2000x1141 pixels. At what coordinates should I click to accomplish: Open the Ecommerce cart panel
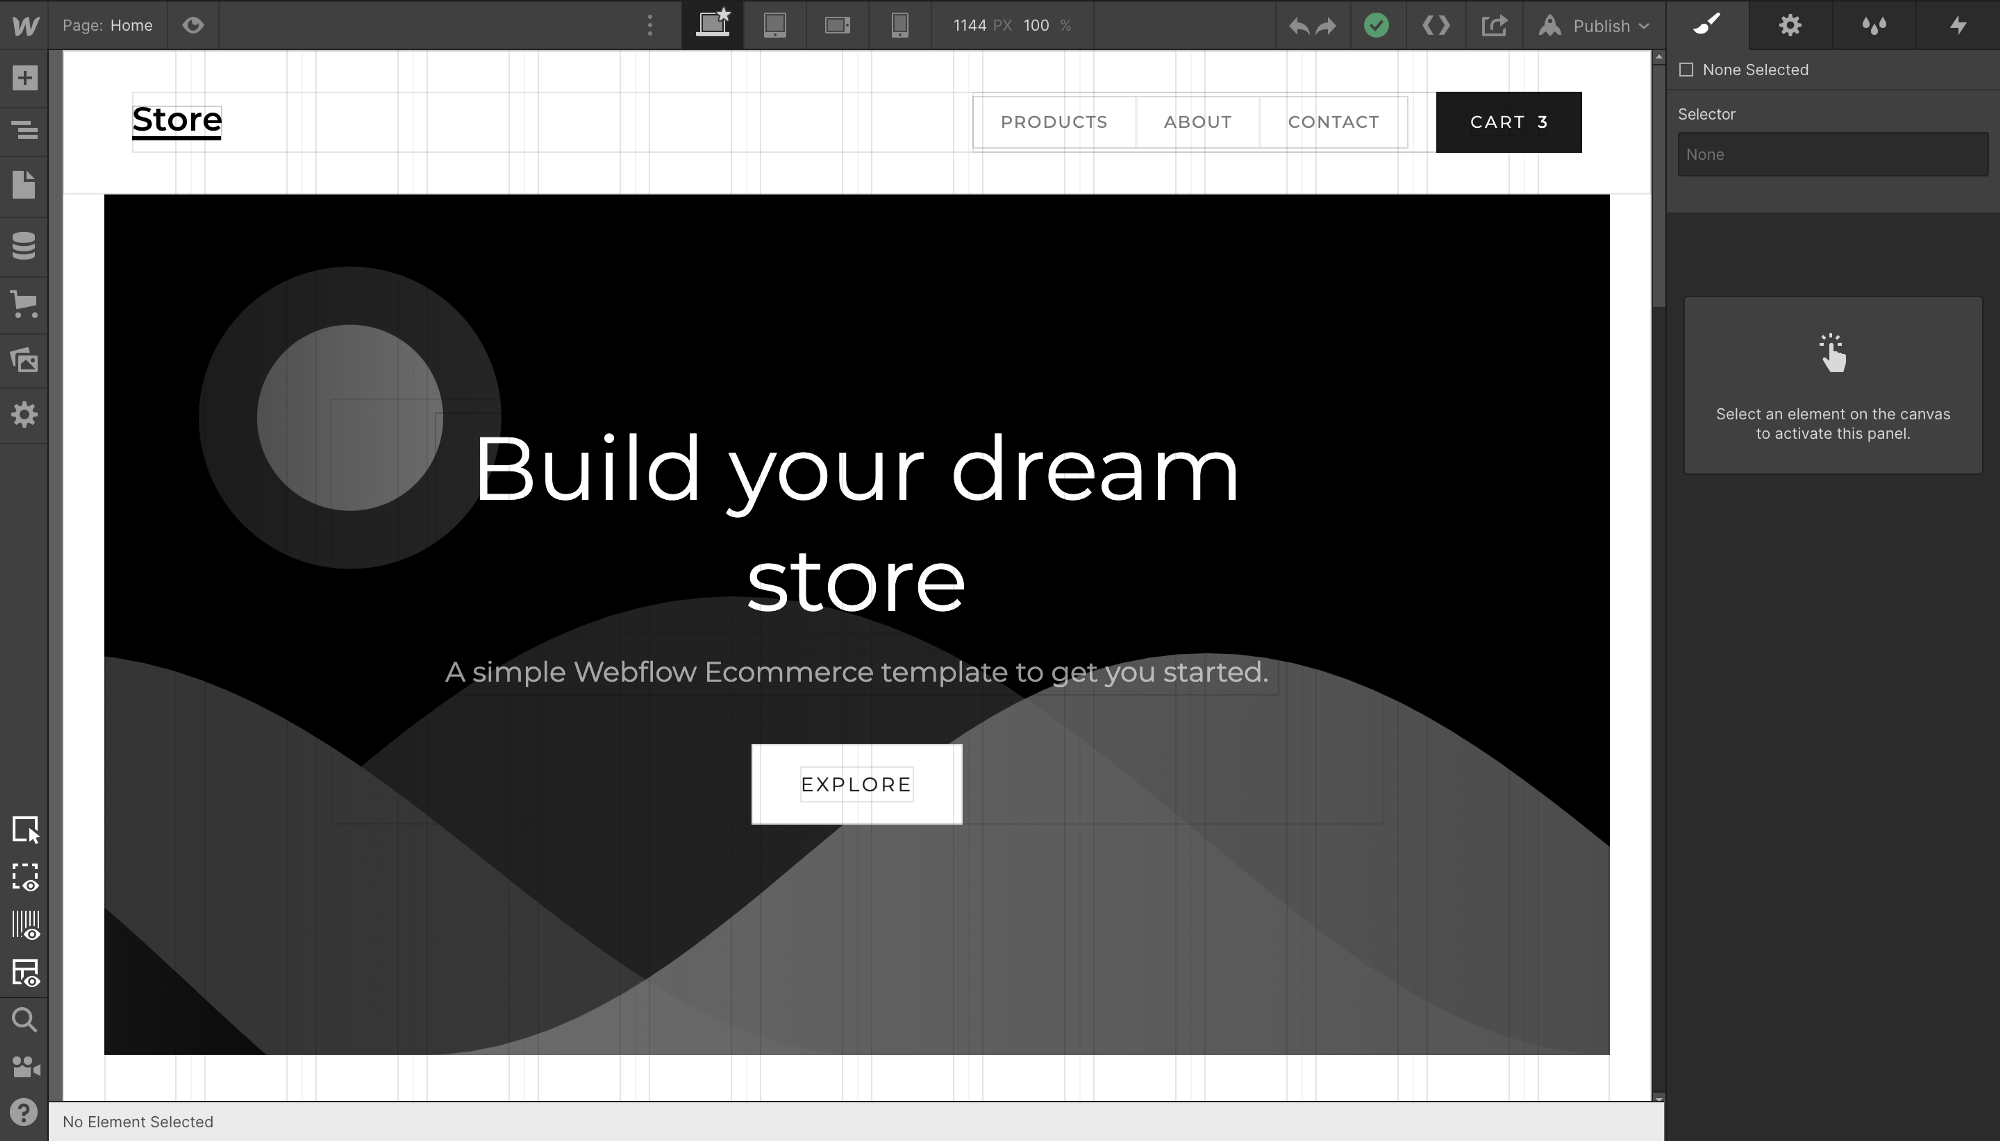(24, 304)
